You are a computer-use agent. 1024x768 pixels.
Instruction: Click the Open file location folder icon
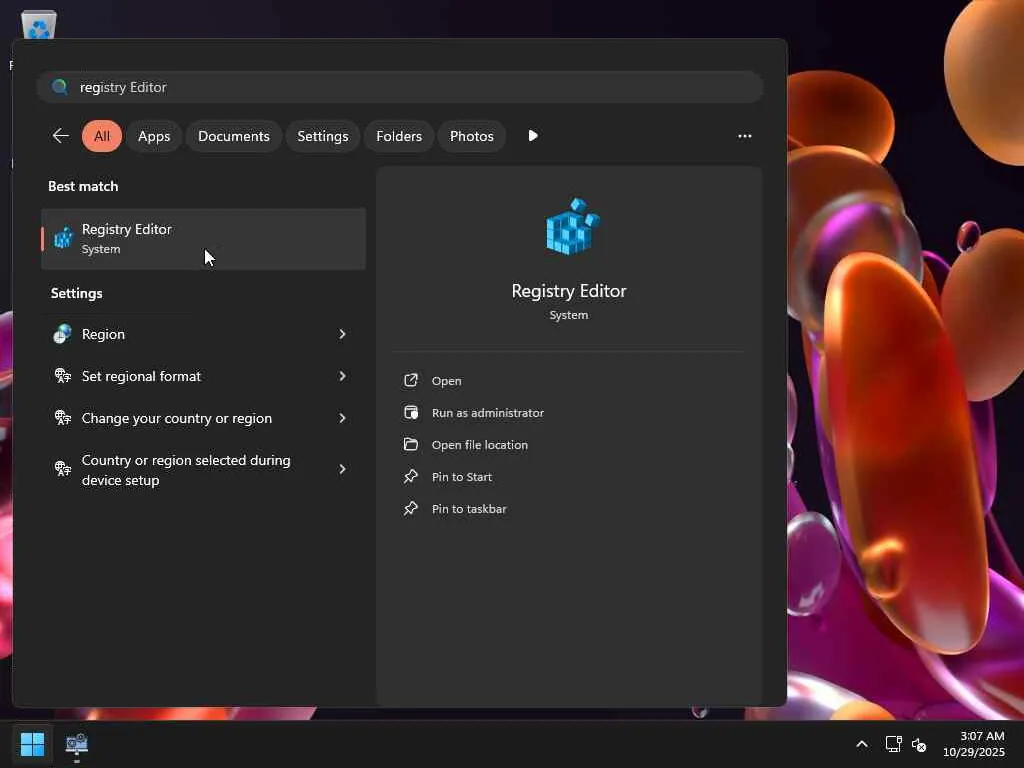411,444
